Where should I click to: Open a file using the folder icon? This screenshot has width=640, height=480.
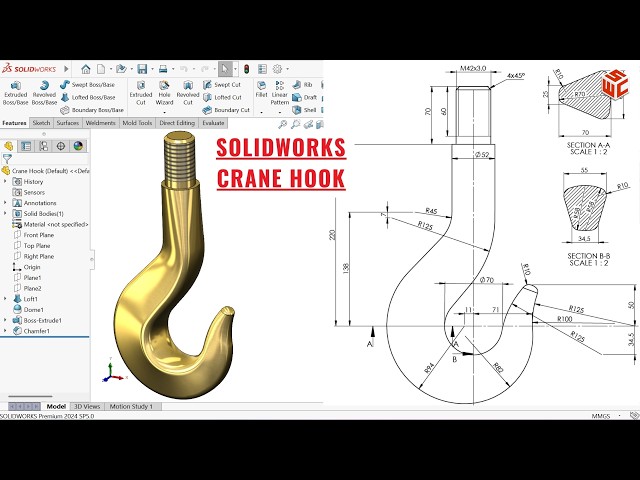(121, 69)
